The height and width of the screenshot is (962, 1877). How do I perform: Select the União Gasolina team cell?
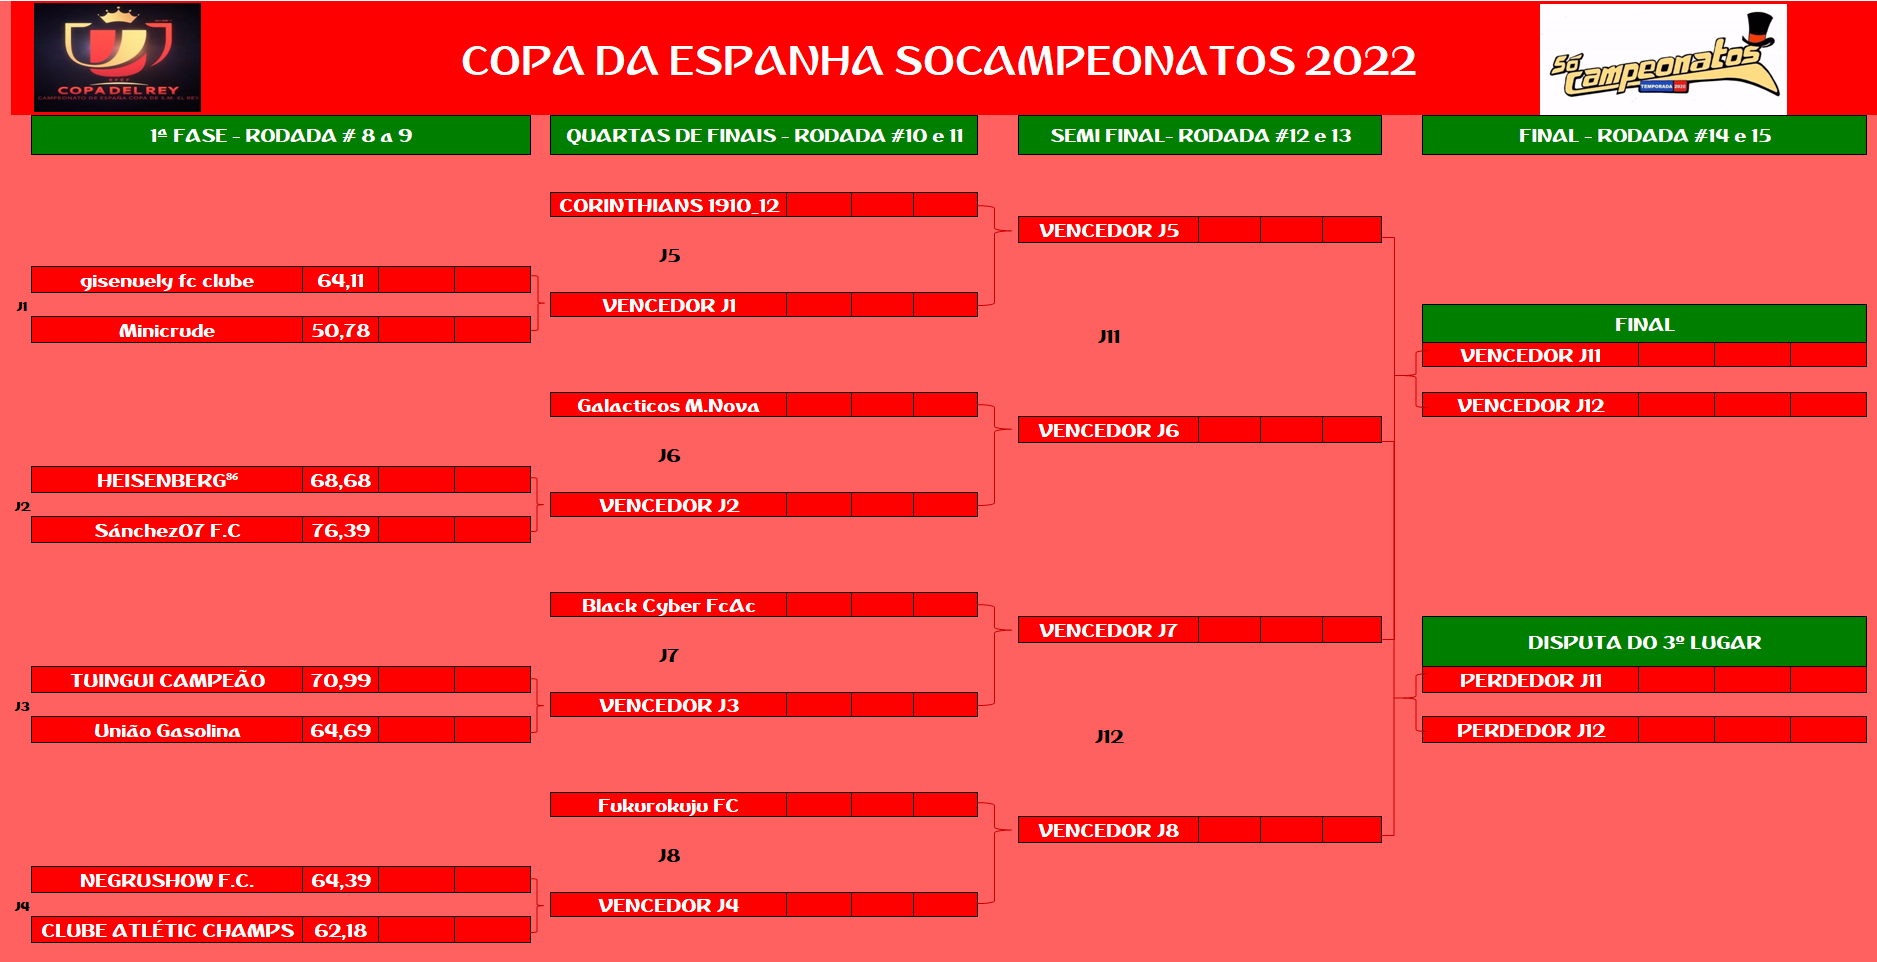pyautogui.click(x=167, y=730)
